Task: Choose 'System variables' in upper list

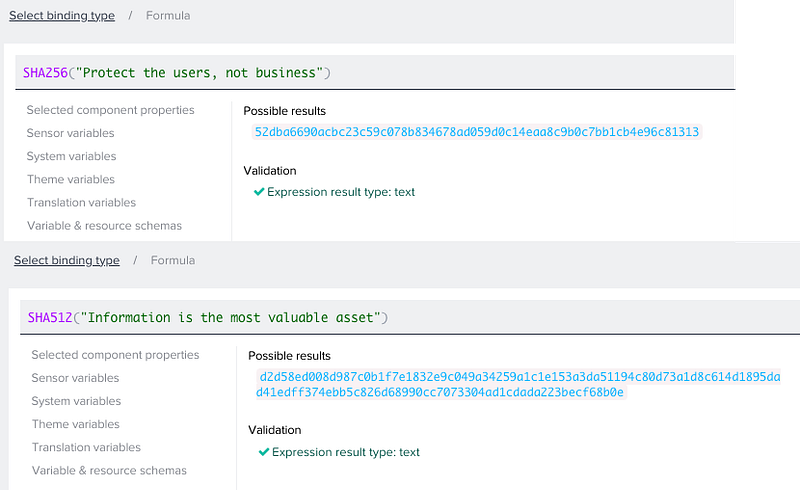Action: coord(71,156)
